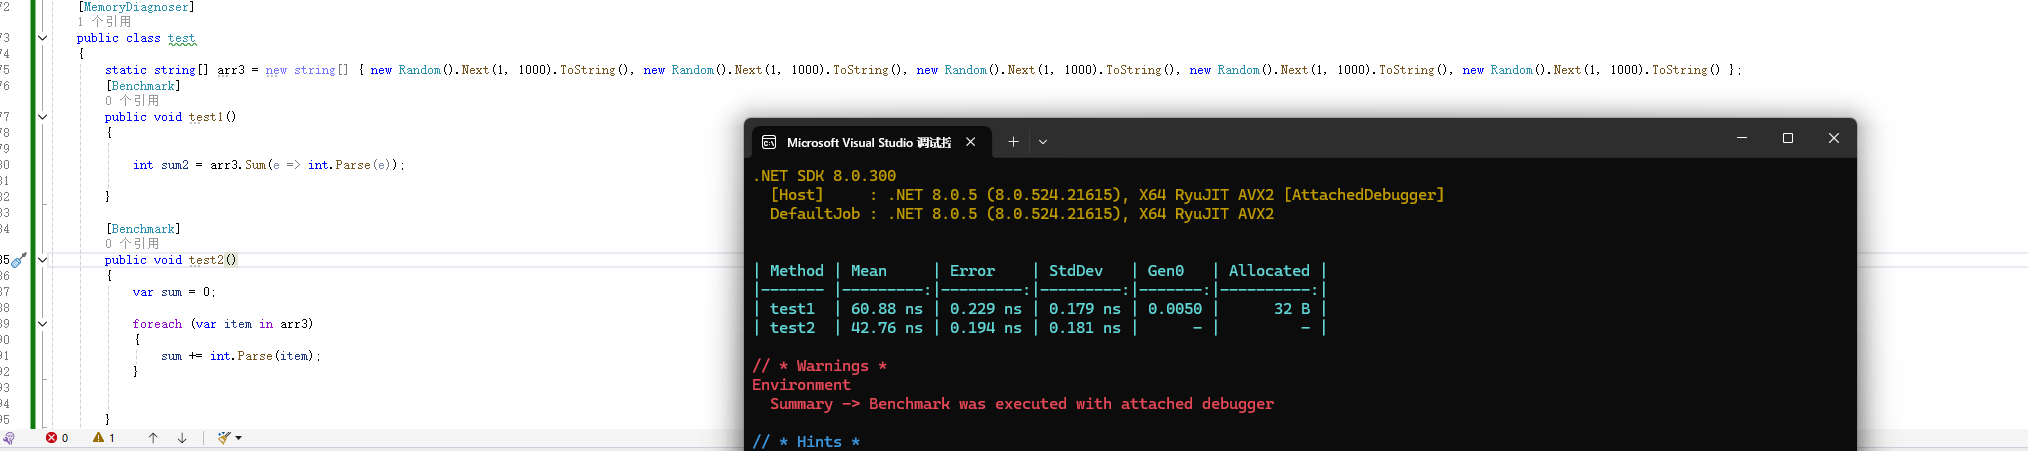This screenshot has width=2028, height=451.
Task: Open the terminal profiles dropdown chevron
Action: [1043, 142]
